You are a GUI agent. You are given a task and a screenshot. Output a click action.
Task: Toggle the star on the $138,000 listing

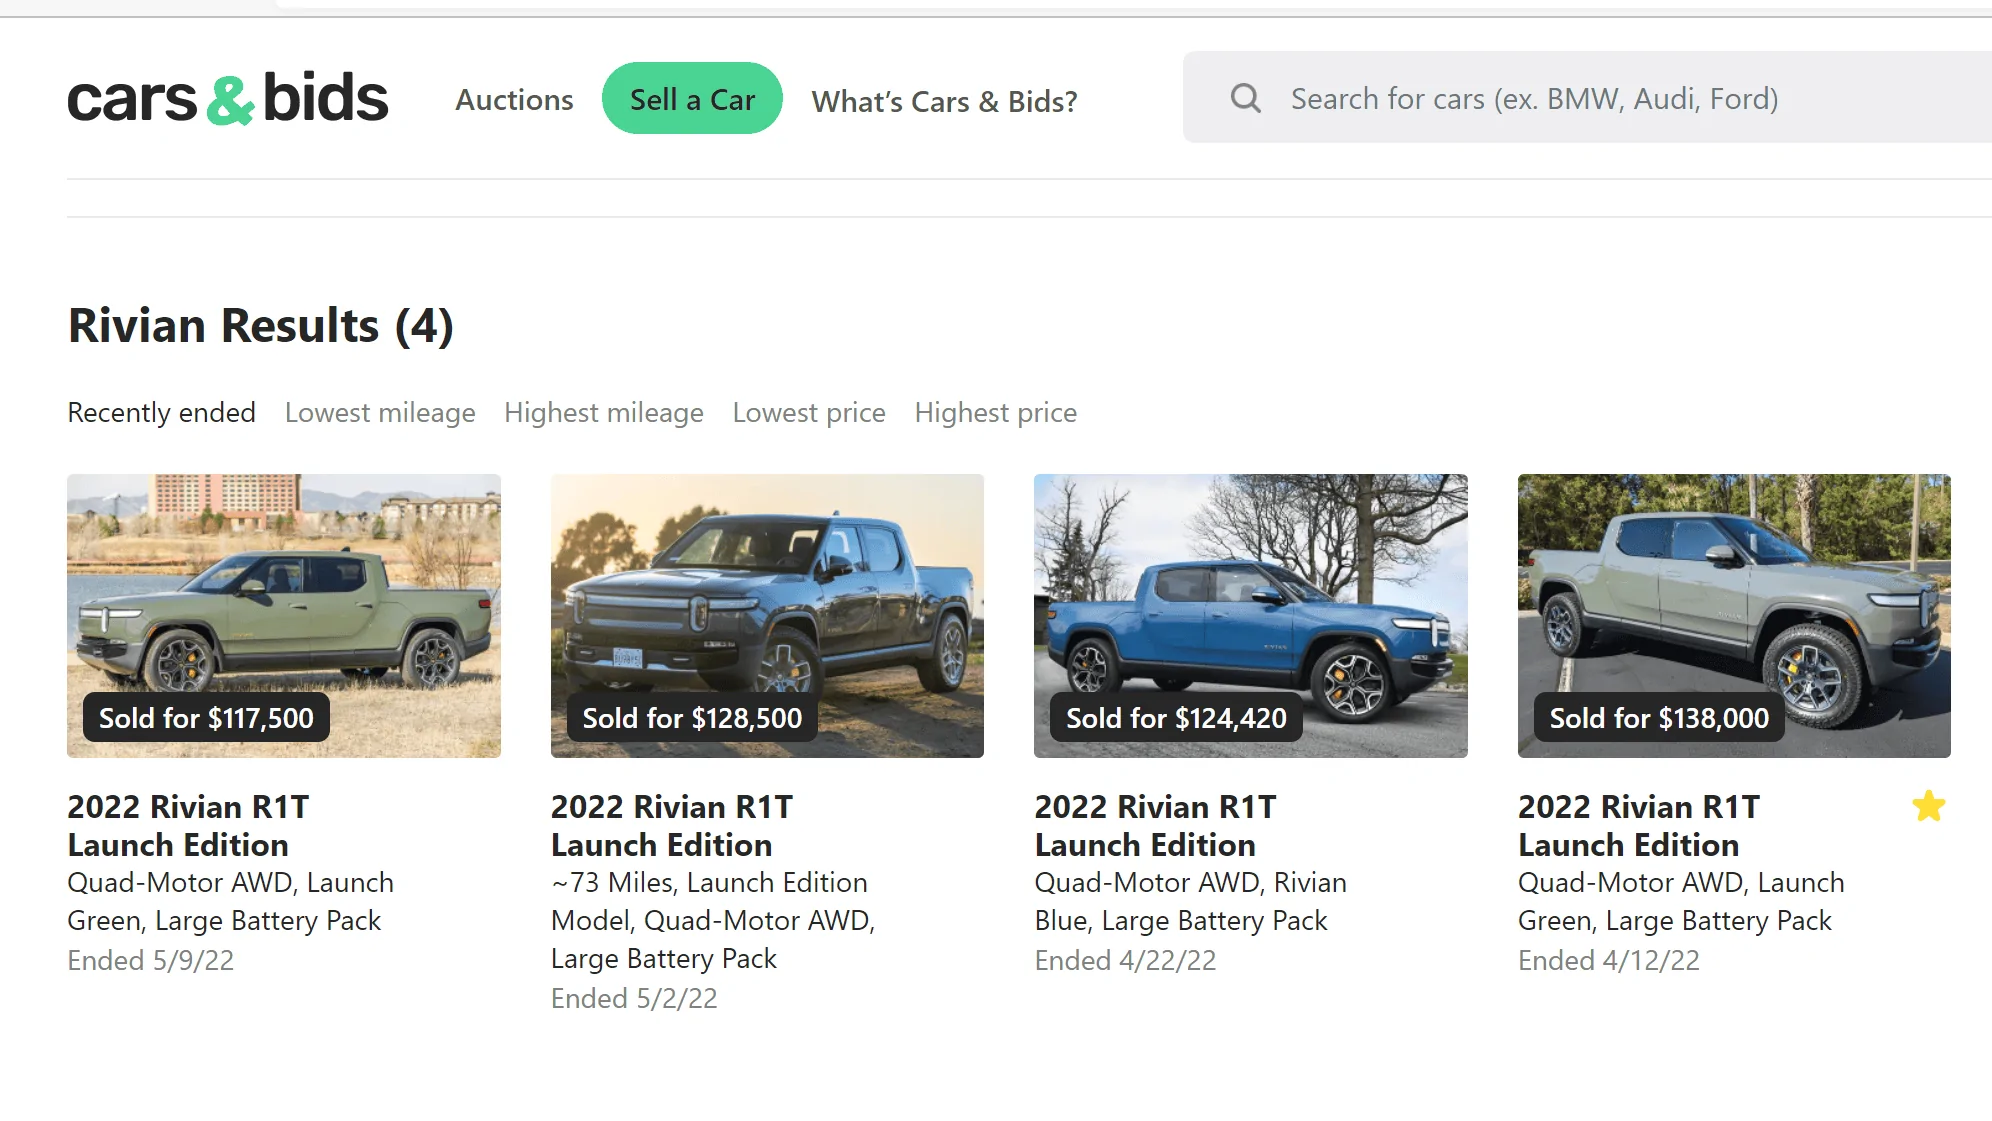pyautogui.click(x=1928, y=806)
